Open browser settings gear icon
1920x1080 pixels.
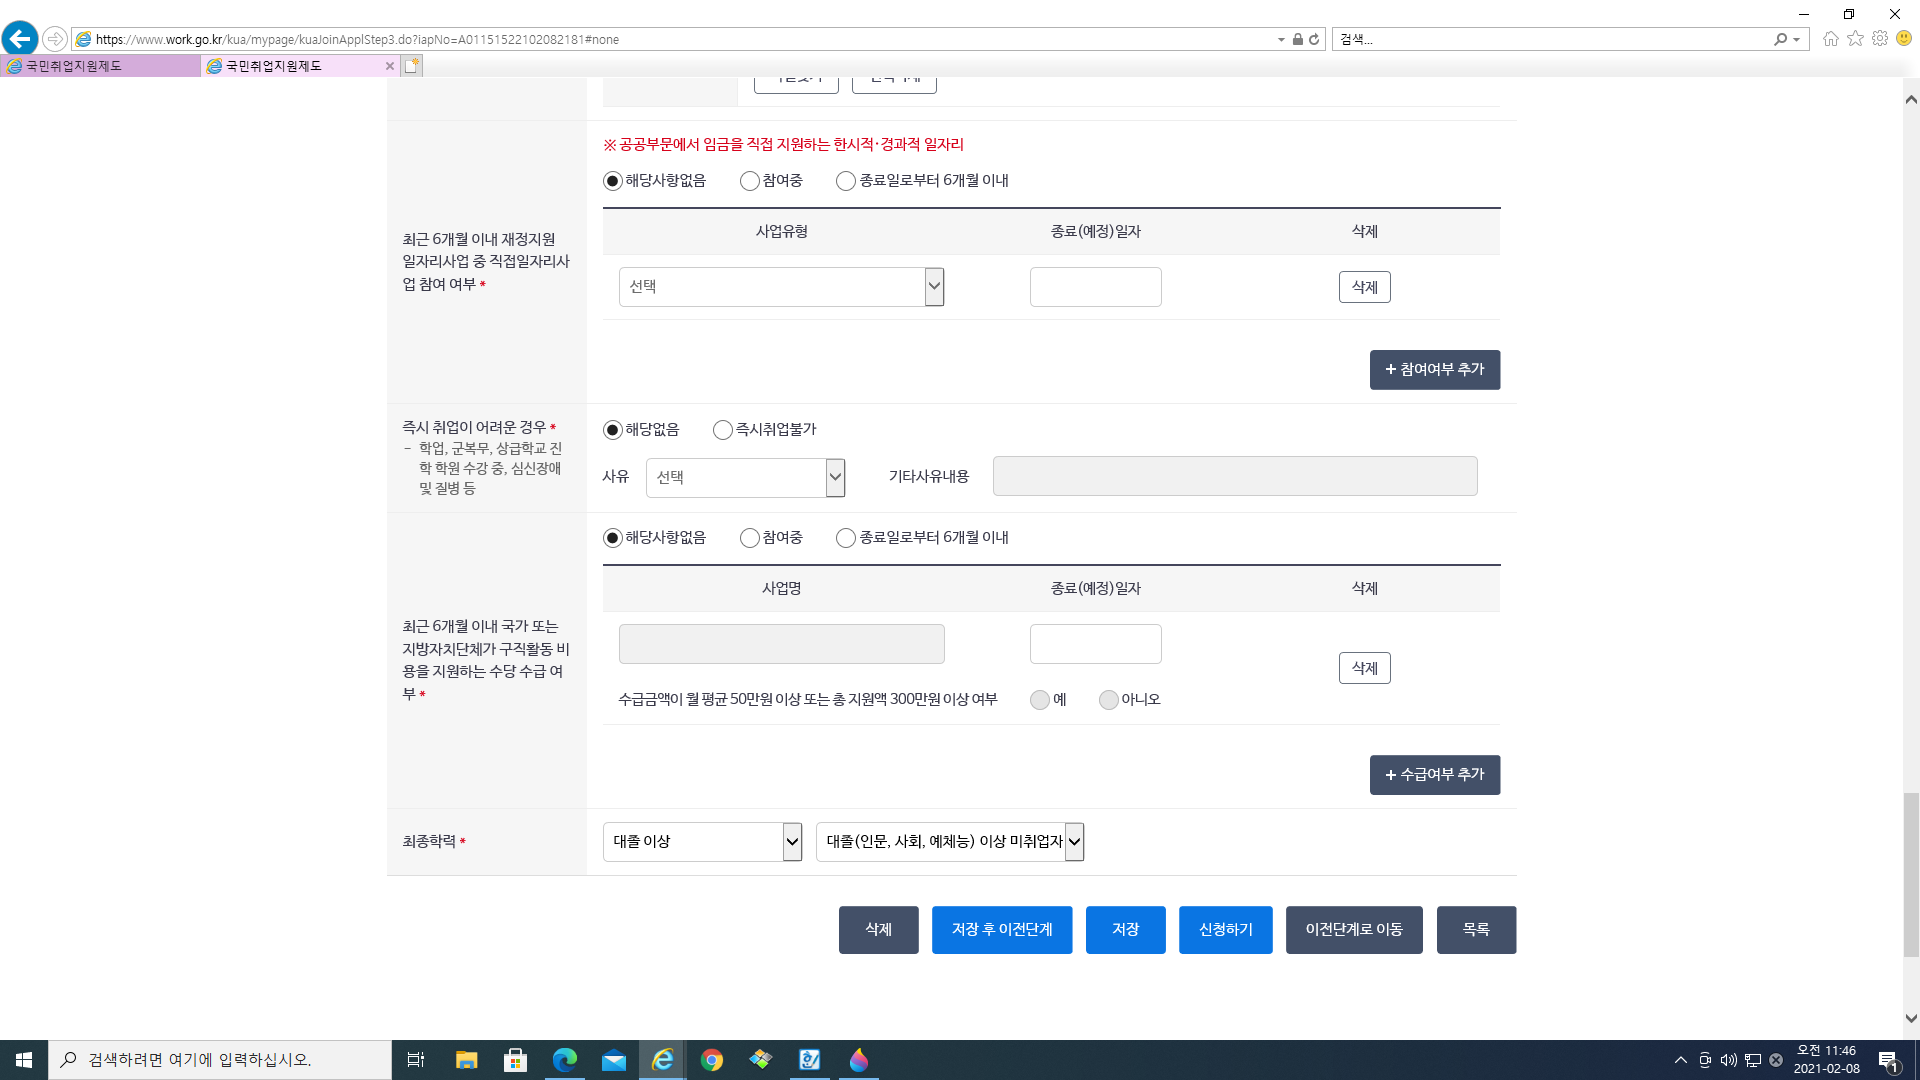click(x=1880, y=39)
